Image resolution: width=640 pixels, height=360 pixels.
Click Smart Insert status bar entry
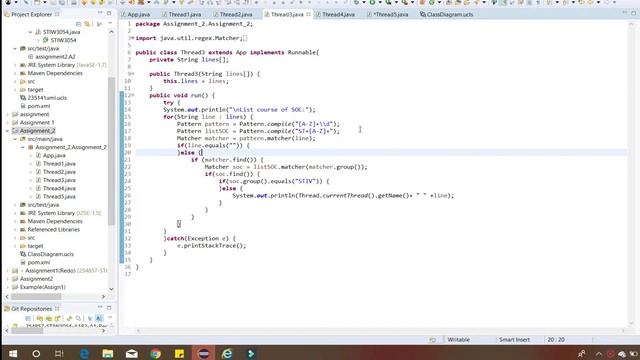click(x=514, y=340)
